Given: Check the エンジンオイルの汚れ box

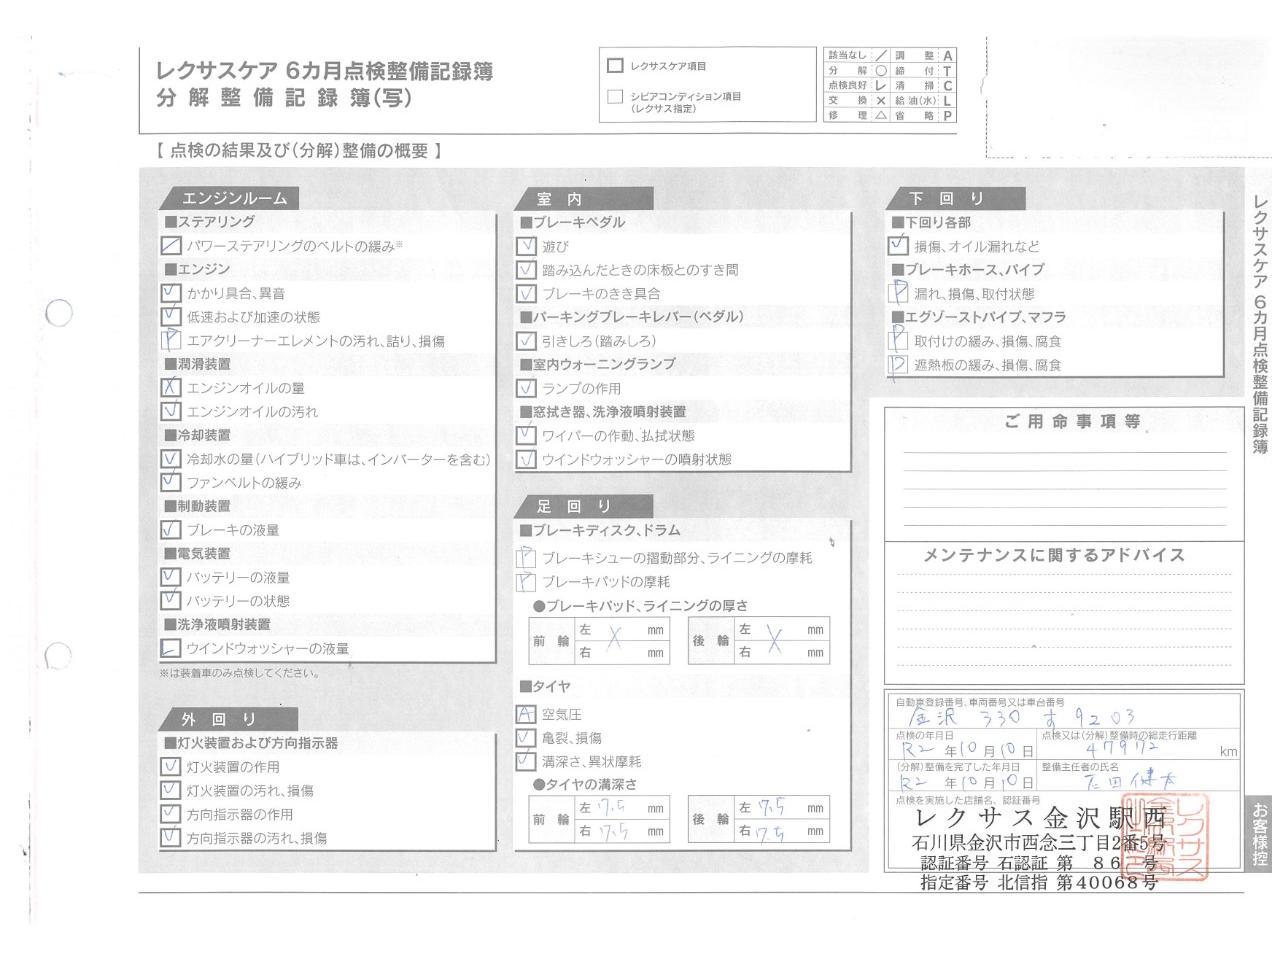Looking at the screenshot, I should coord(171,411).
